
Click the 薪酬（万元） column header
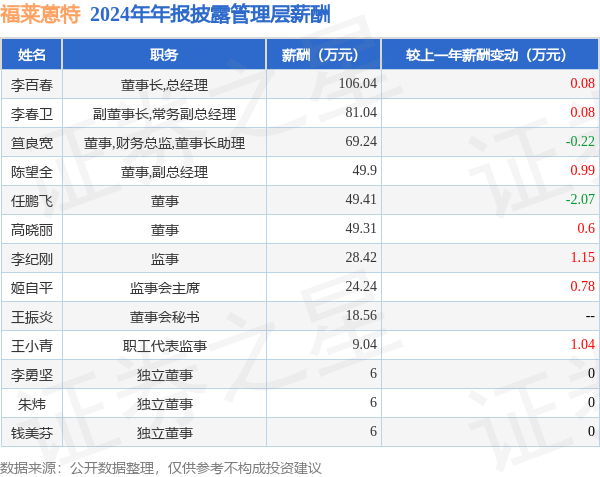[323, 55]
